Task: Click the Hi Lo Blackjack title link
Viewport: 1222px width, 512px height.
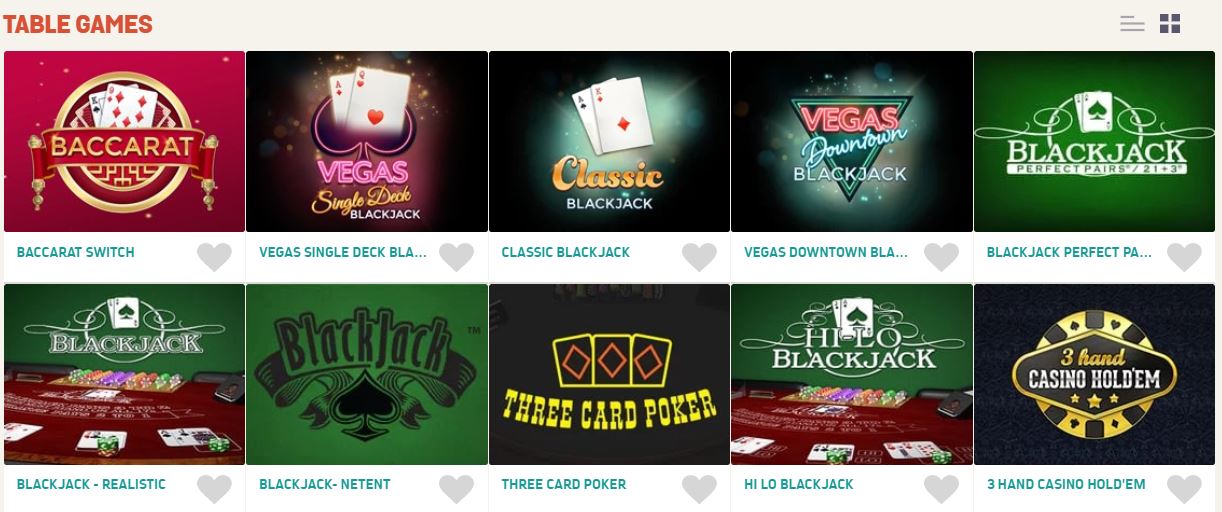Action: pyautogui.click(x=798, y=484)
